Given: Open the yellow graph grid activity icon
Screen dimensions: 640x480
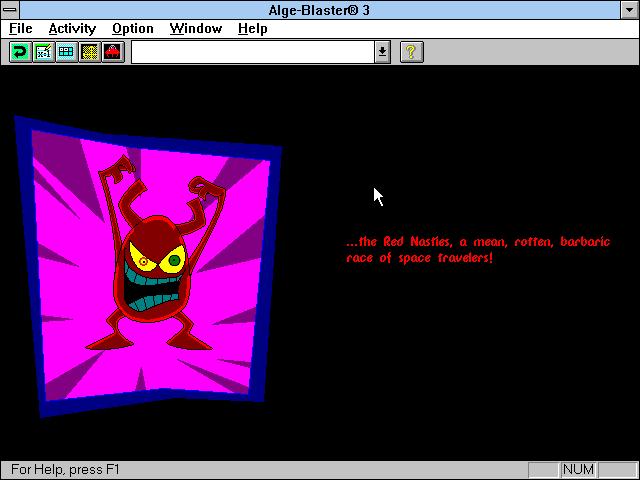Looking at the screenshot, I should coord(90,52).
